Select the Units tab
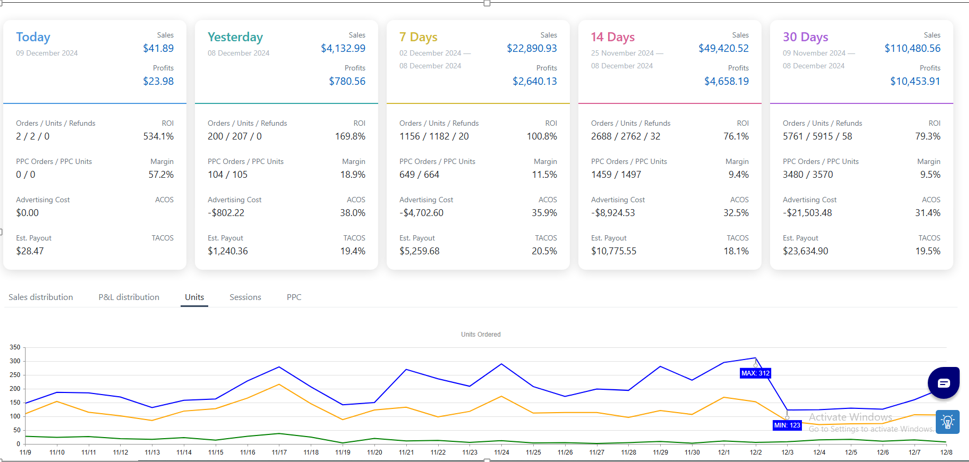Screen dimensions: 969x462 pos(194,297)
